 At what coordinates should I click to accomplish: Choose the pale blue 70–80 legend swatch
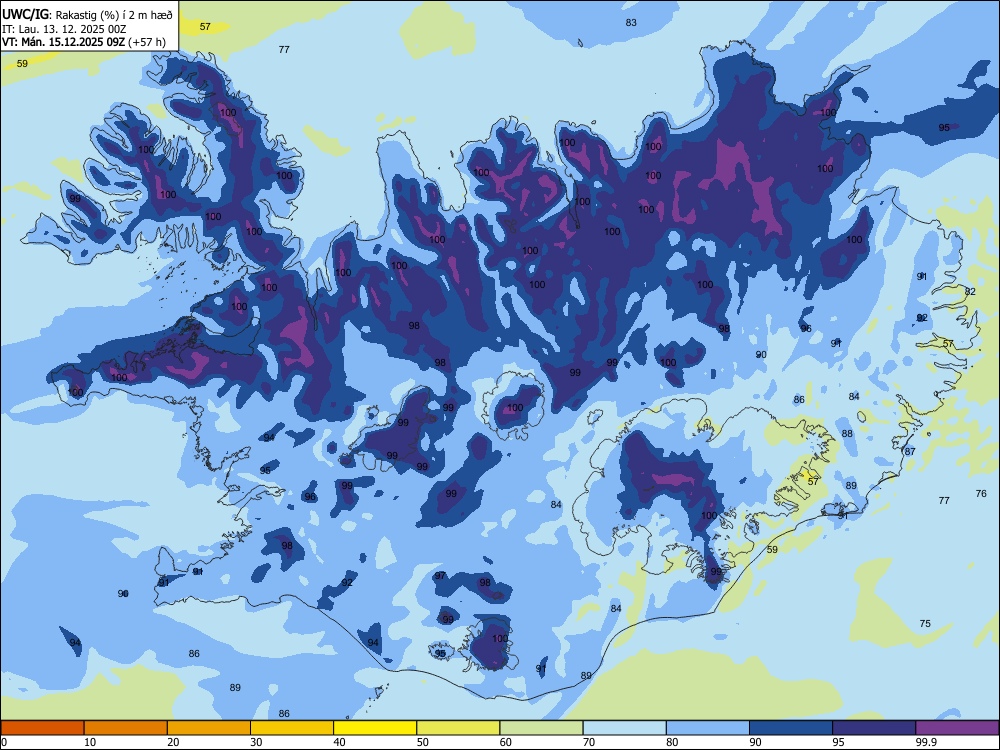tap(624, 728)
